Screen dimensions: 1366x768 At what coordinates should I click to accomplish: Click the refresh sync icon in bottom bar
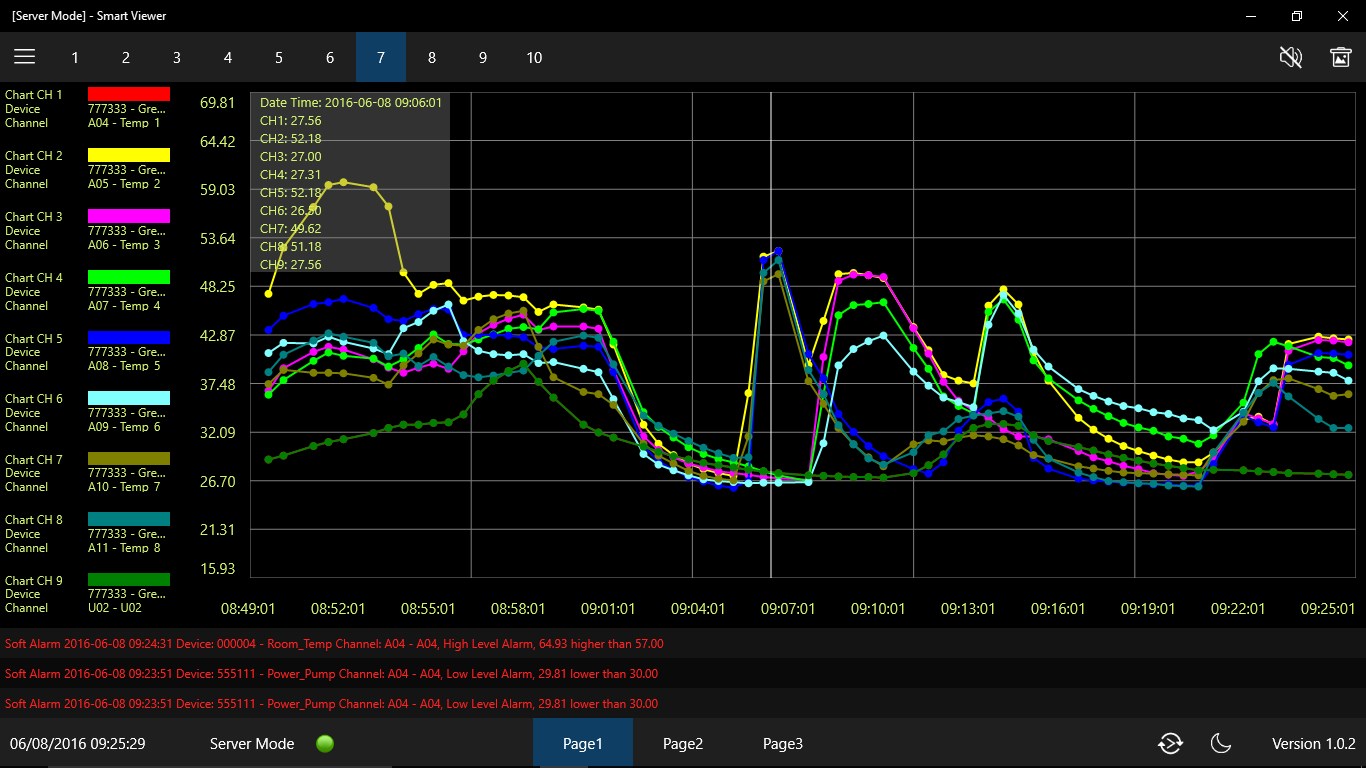[1170, 743]
